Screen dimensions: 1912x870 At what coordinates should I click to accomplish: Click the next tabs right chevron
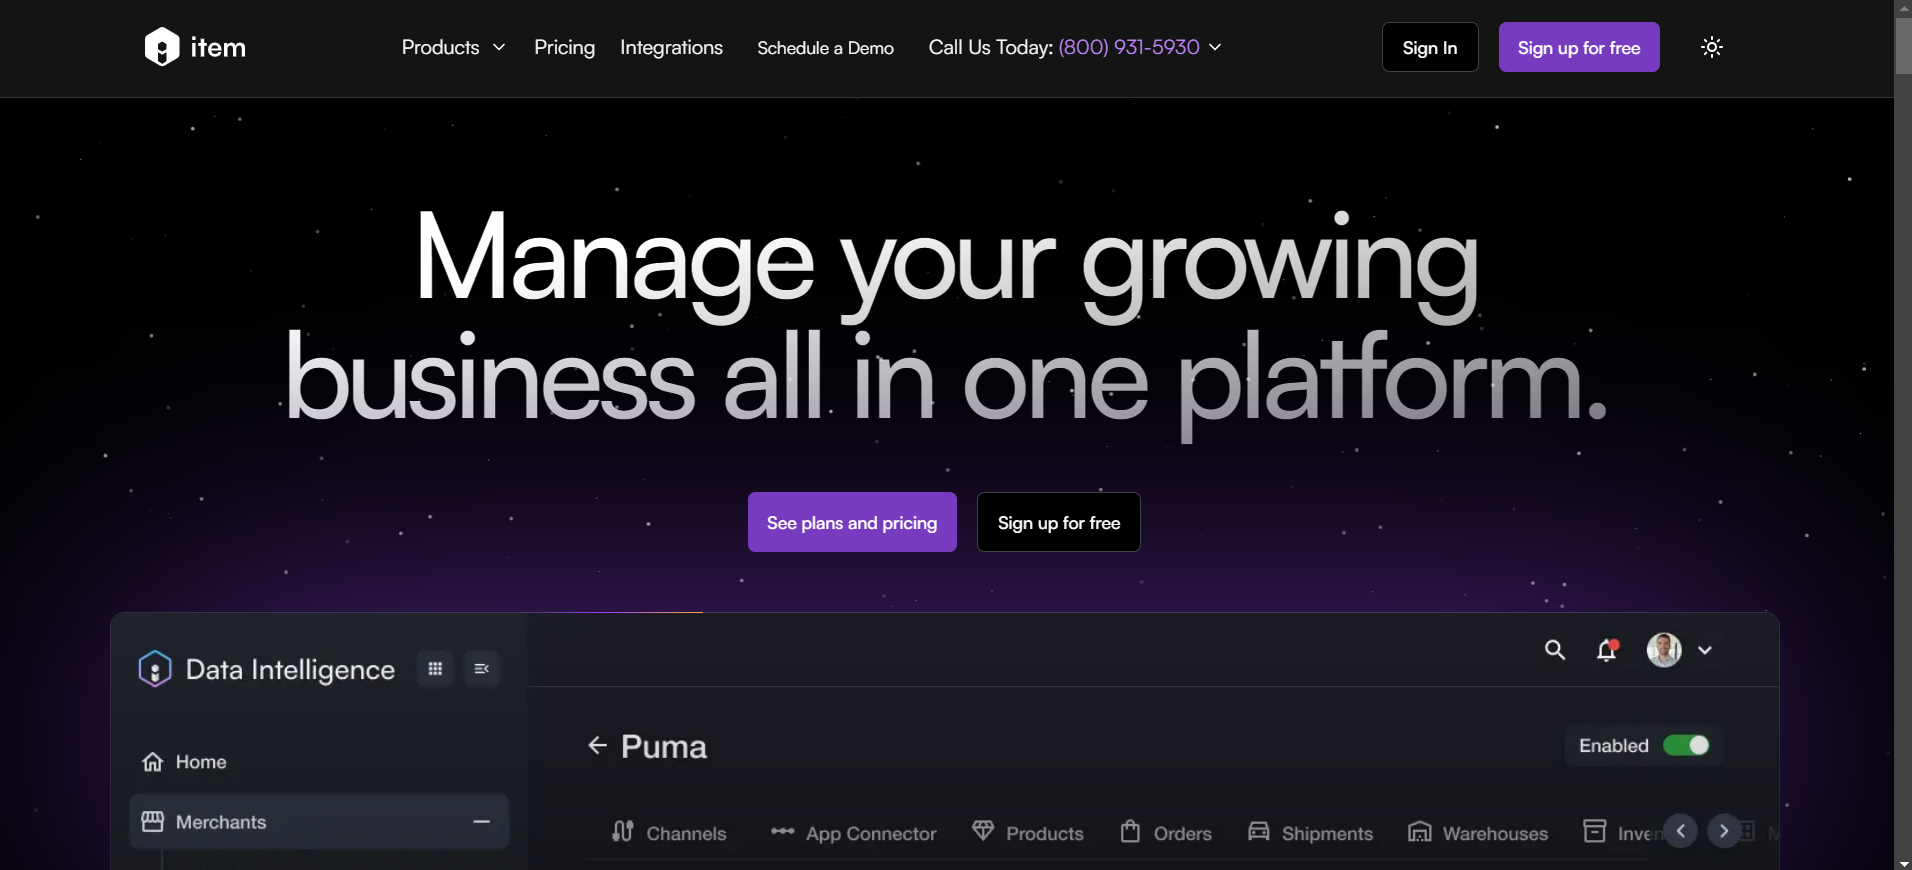click(1723, 831)
